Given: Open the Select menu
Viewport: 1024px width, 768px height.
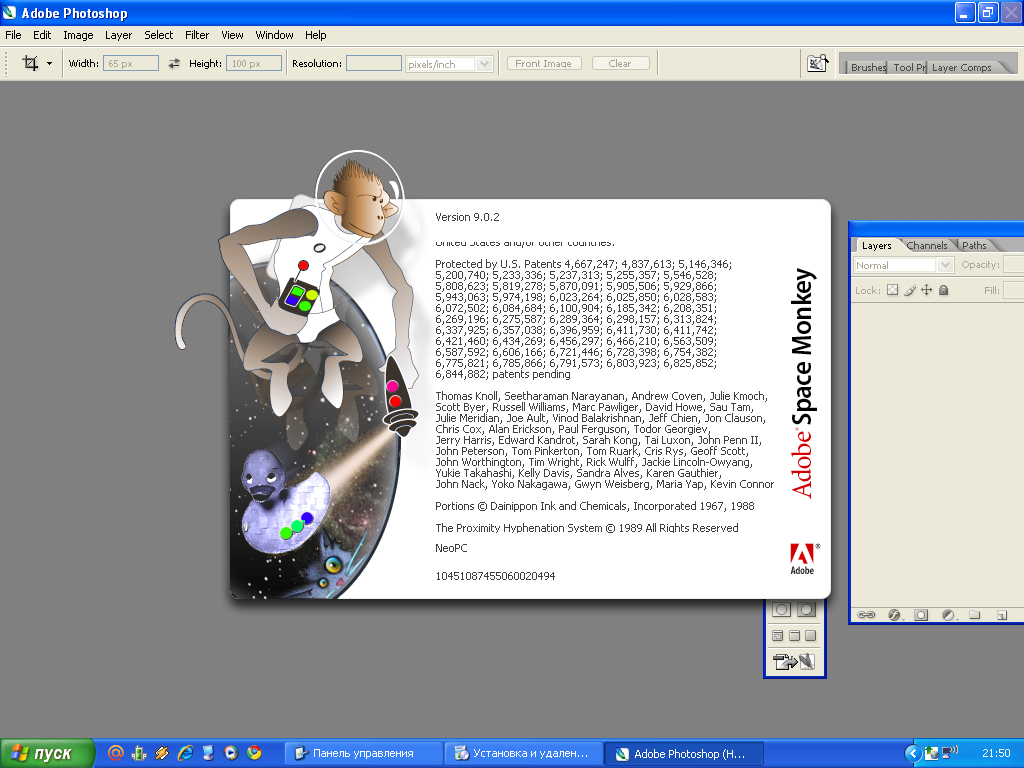Looking at the screenshot, I should (159, 35).
